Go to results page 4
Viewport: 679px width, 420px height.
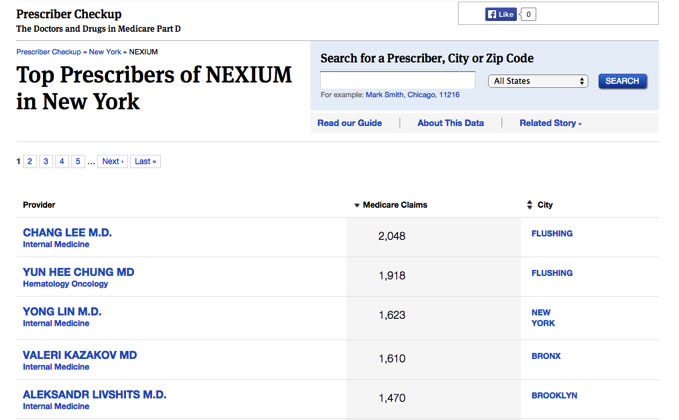(61, 162)
